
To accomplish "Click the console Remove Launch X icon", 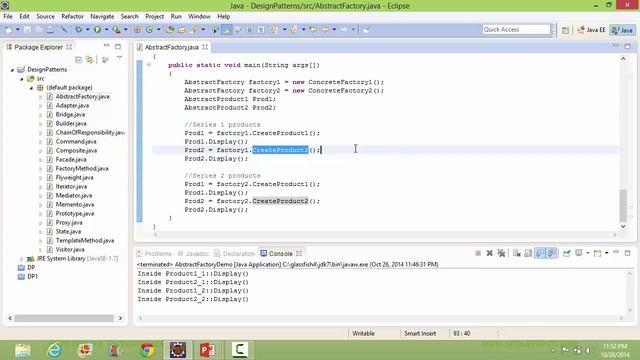I will tap(490, 253).
